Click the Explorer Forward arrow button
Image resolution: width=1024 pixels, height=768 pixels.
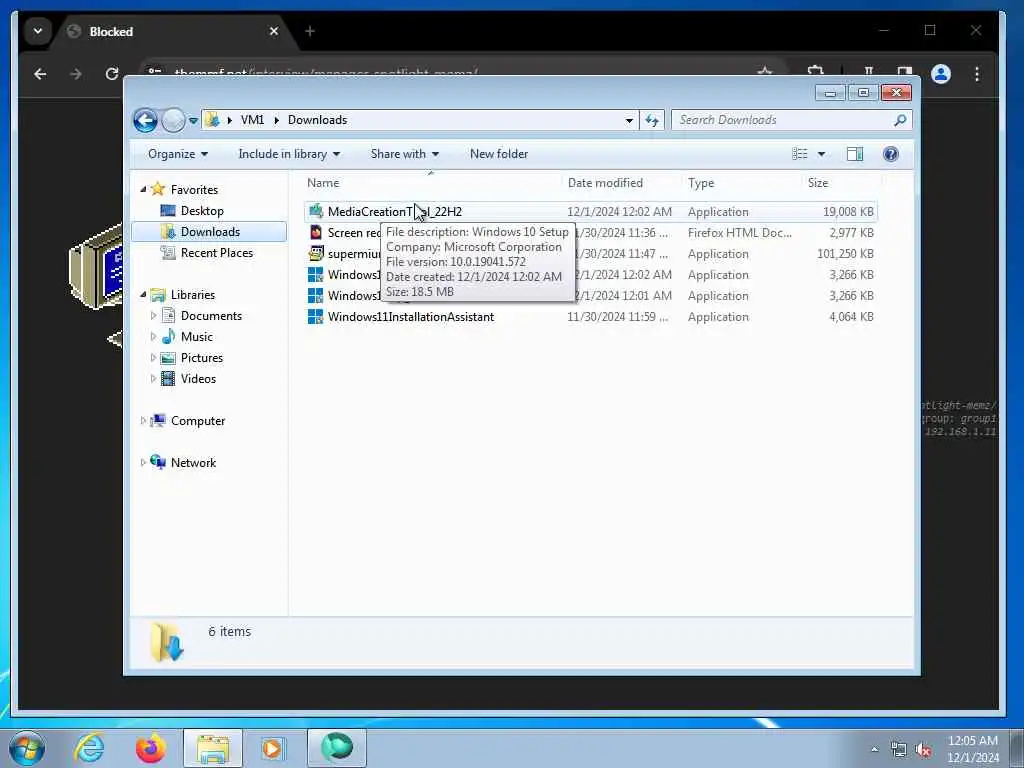click(x=173, y=120)
